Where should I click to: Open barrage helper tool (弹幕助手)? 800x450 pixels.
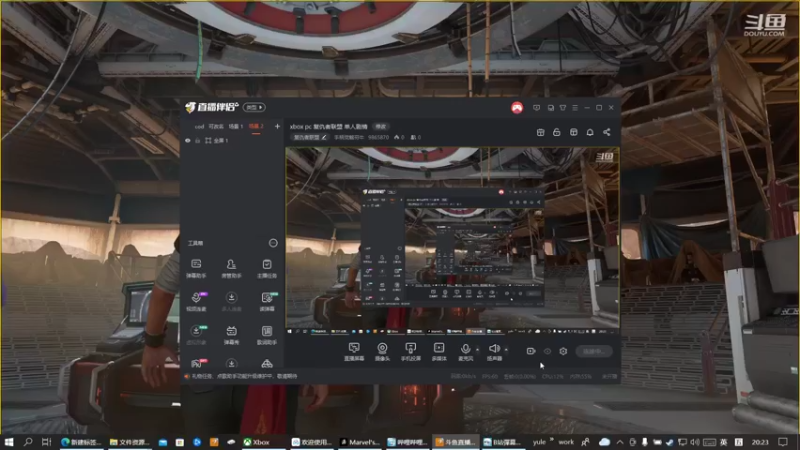pyautogui.click(x=196, y=268)
